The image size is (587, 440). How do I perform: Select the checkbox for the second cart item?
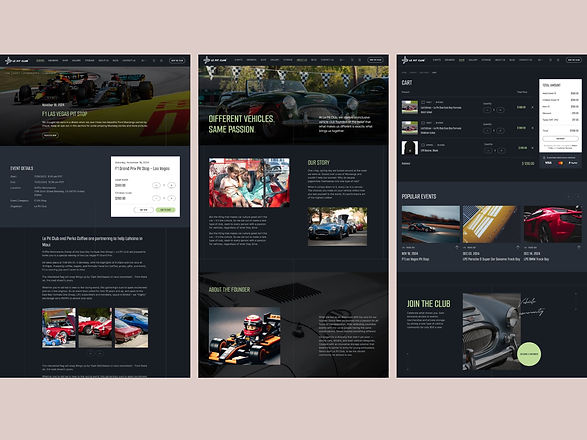click(423, 122)
